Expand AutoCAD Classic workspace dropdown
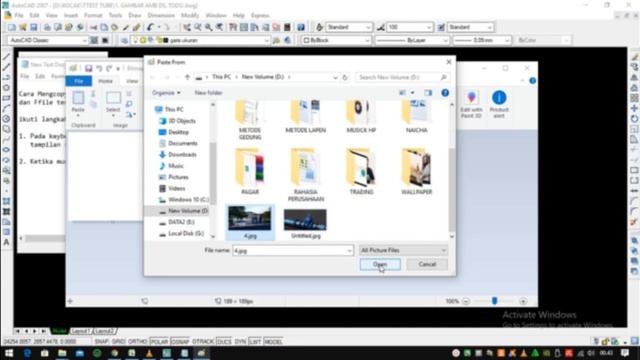 pyautogui.click(x=84, y=40)
